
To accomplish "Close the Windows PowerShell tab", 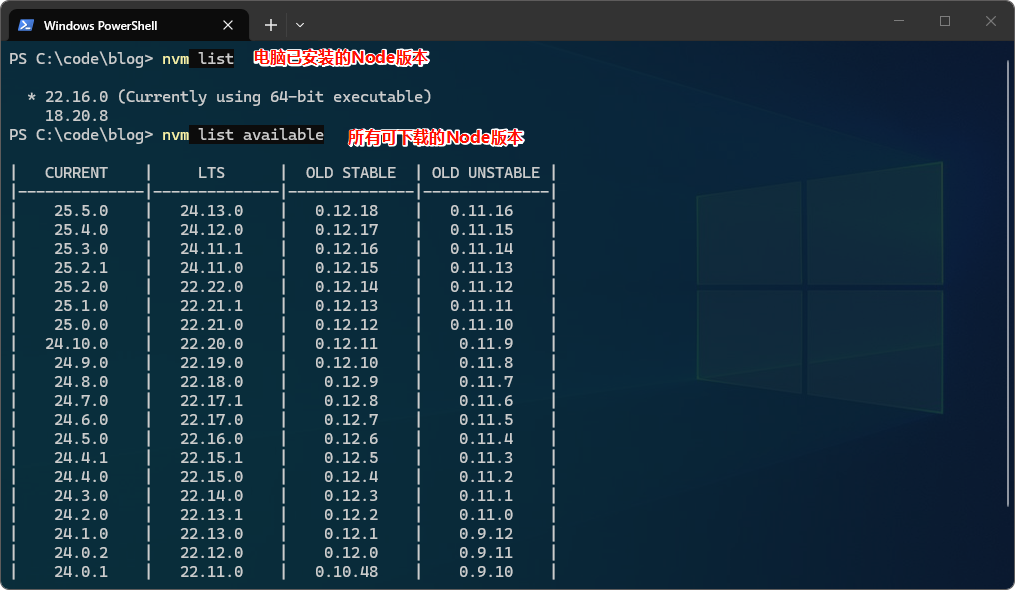I will pyautogui.click(x=229, y=25).
